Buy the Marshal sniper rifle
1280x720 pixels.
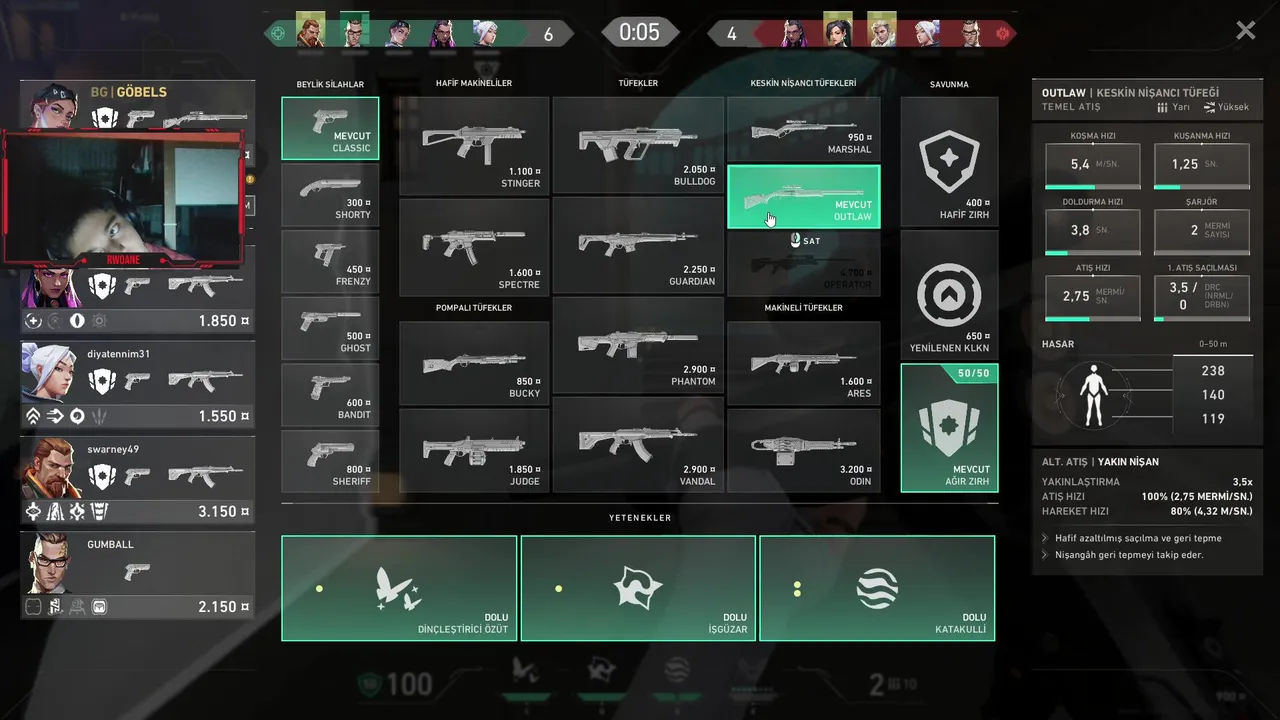click(804, 129)
